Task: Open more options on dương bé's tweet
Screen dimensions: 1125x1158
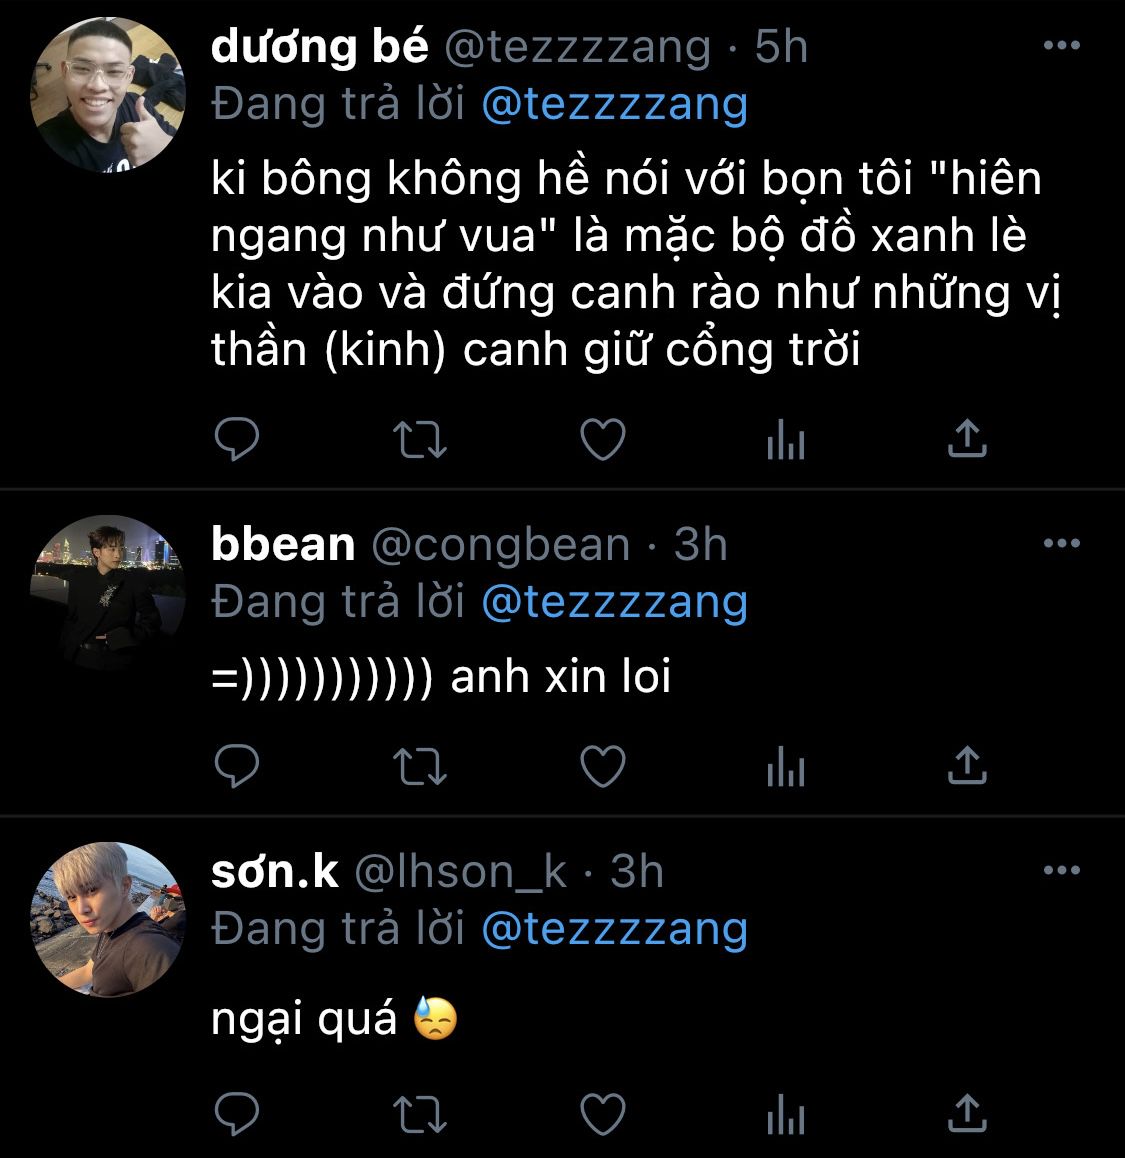Action: click(x=1061, y=46)
